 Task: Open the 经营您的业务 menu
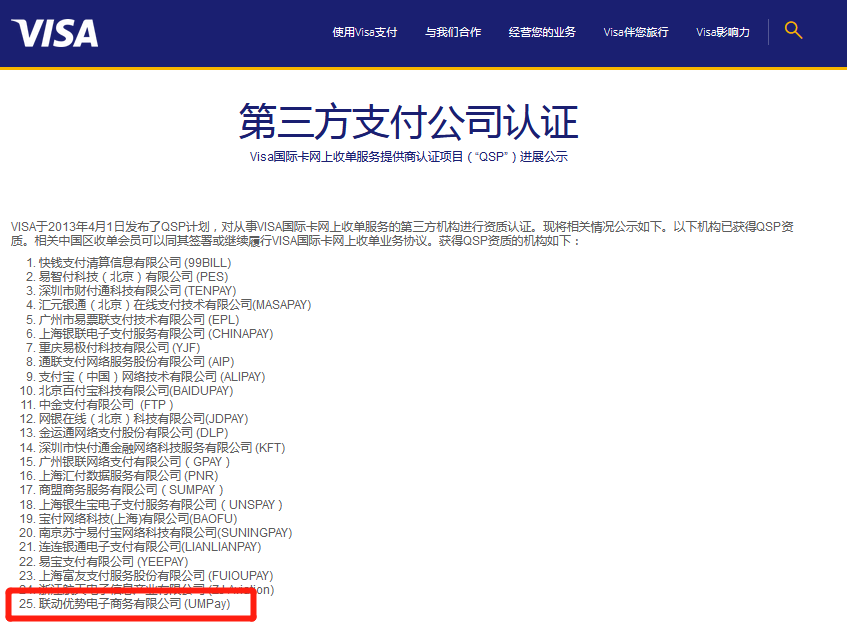542,31
